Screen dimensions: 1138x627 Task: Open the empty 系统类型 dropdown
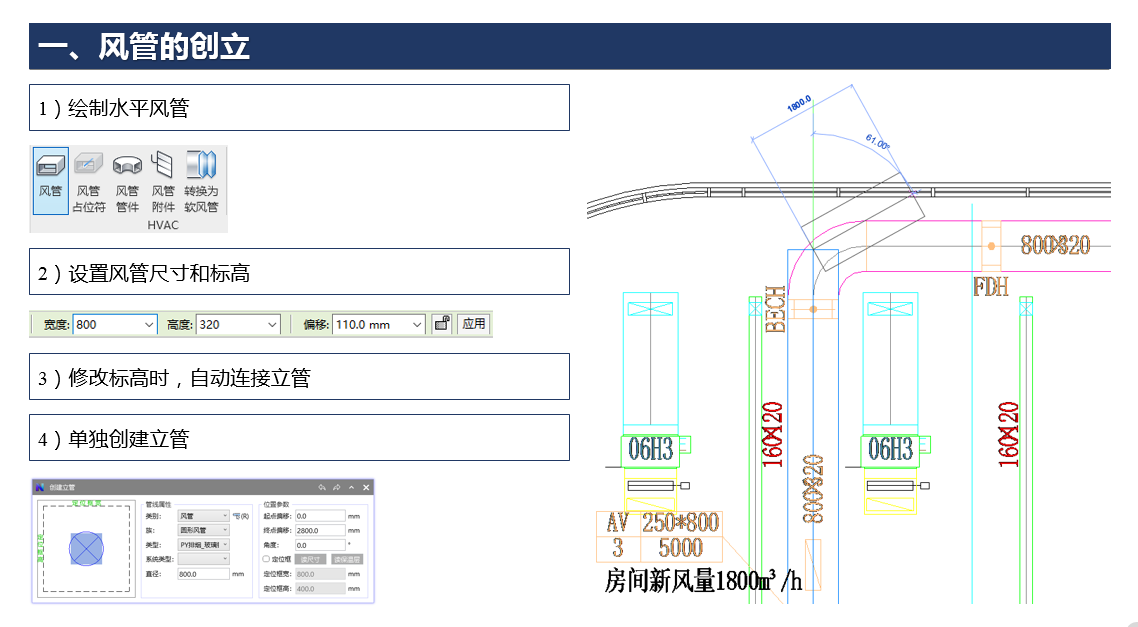point(203,559)
